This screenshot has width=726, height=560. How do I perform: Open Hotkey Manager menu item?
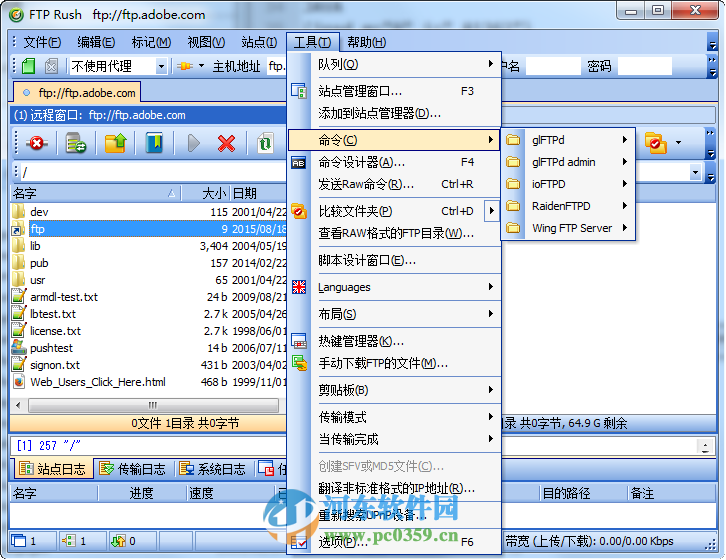[x=394, y=341]
